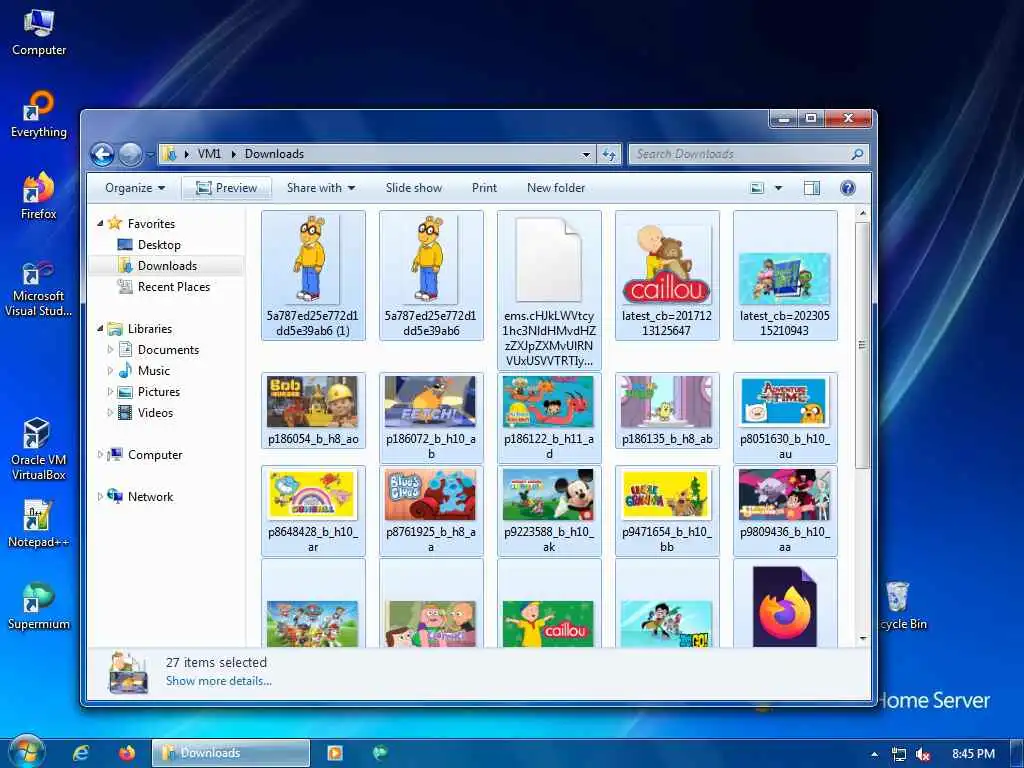Open Windows Media Player taskbar icon
The image size is (1024, 768).
coord(335,753)
